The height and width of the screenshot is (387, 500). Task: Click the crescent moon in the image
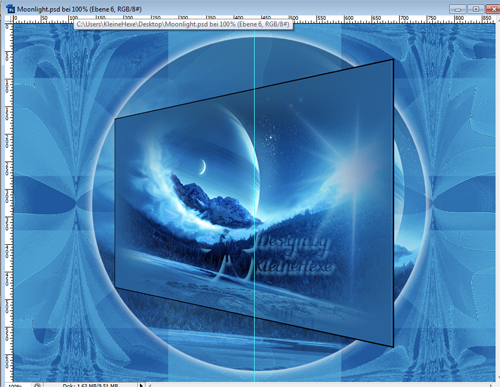tap(202, 166)
